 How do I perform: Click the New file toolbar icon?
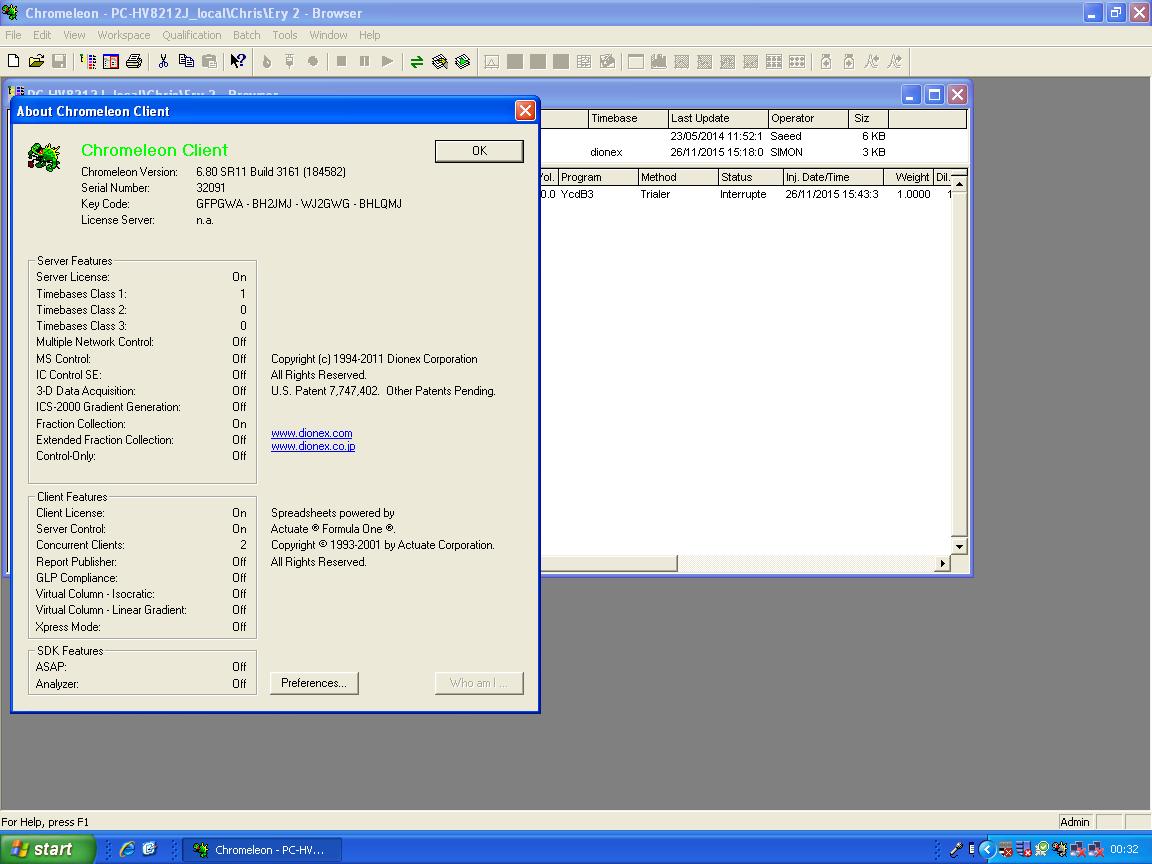[x=13, y=62]
